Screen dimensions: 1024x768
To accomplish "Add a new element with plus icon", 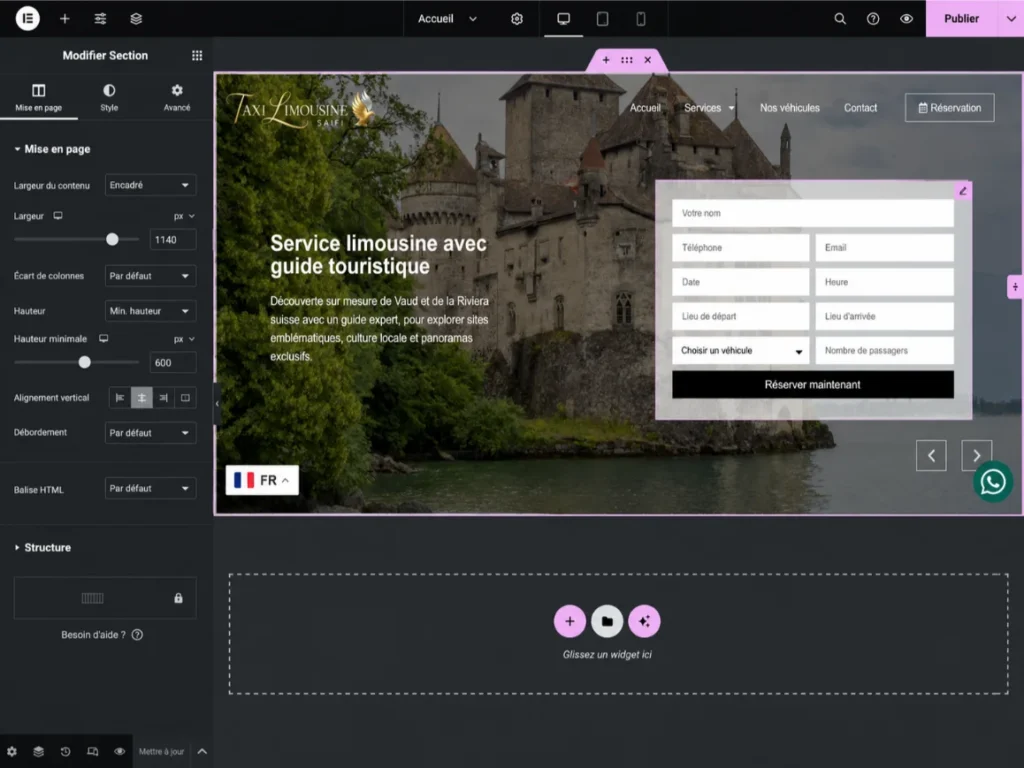I will (65, 18).
